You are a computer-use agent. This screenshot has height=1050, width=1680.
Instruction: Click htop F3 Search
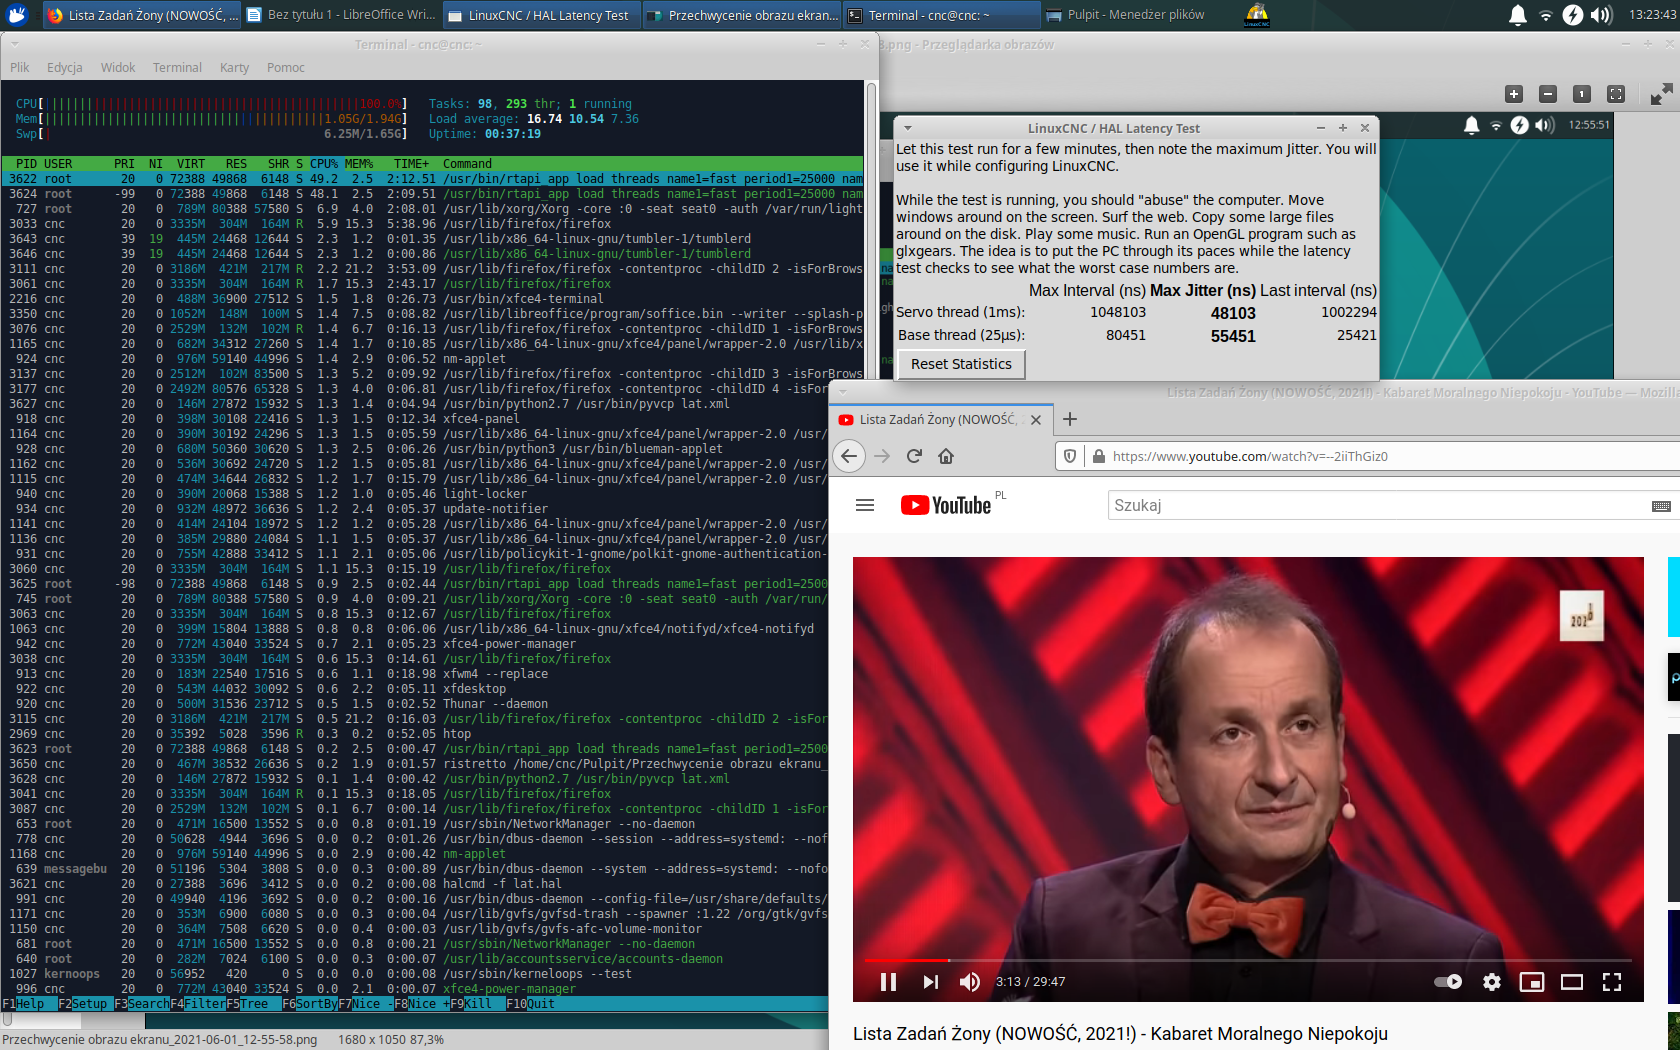tap(142, 1004)
